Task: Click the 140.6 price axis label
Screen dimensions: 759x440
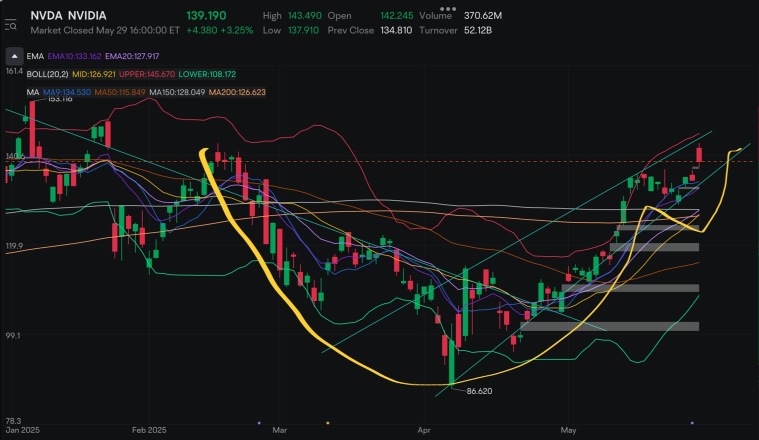Action: (x=15, y=156)
